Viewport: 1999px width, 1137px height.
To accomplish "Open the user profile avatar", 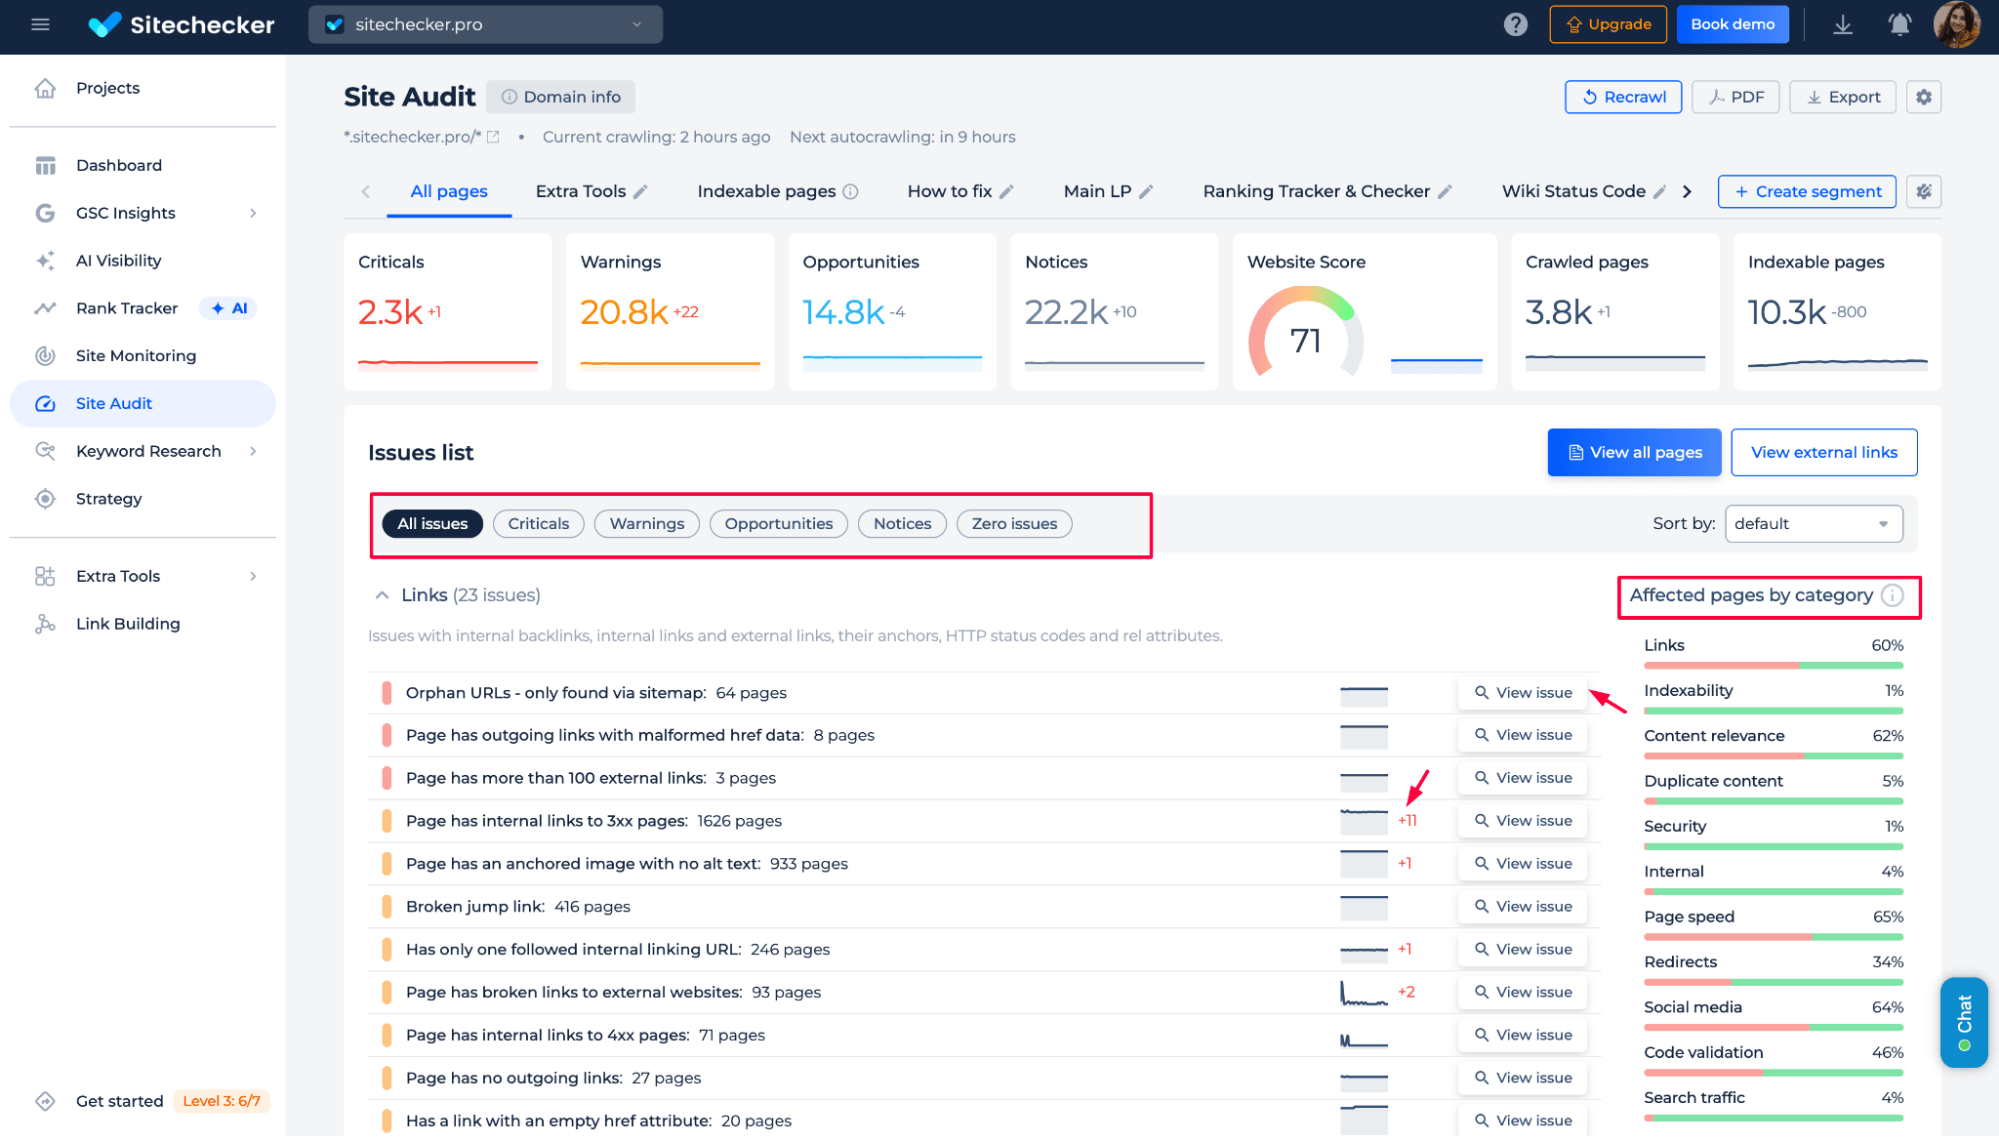I will pos(1957,24).
